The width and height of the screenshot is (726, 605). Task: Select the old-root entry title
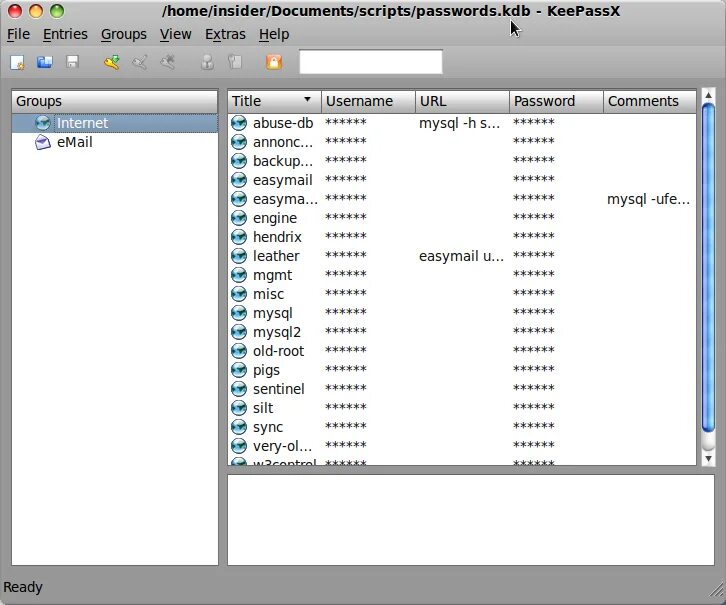[278, 351]
